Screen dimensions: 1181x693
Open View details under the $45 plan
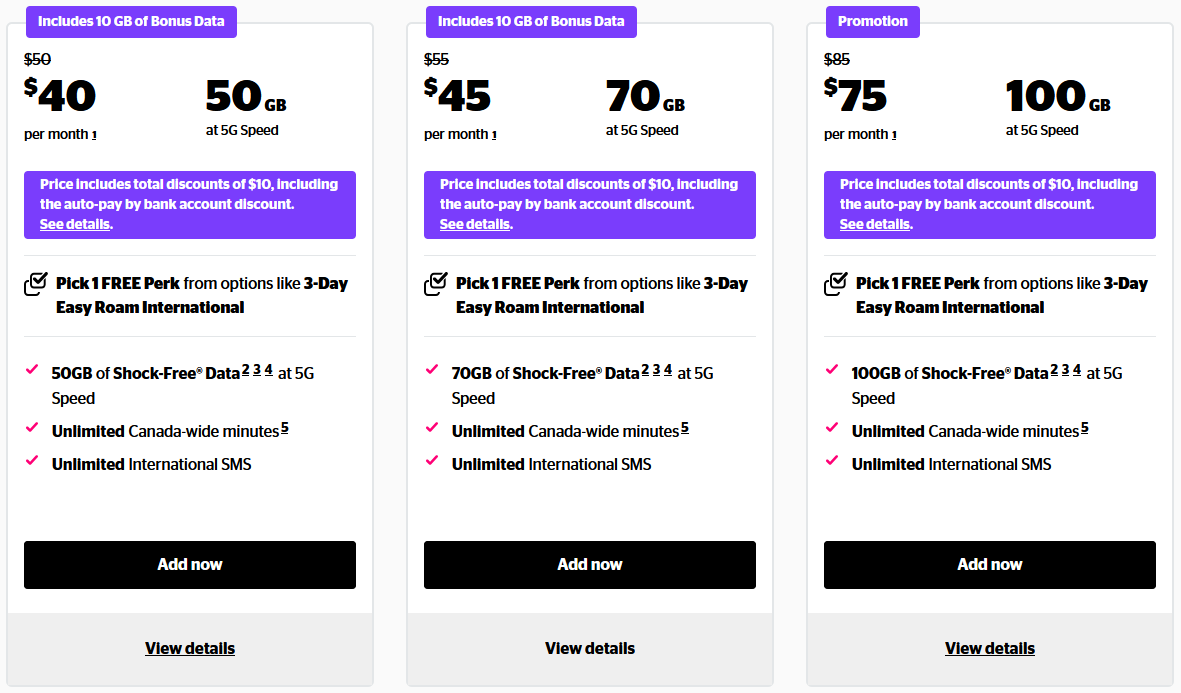click(590, 648)
